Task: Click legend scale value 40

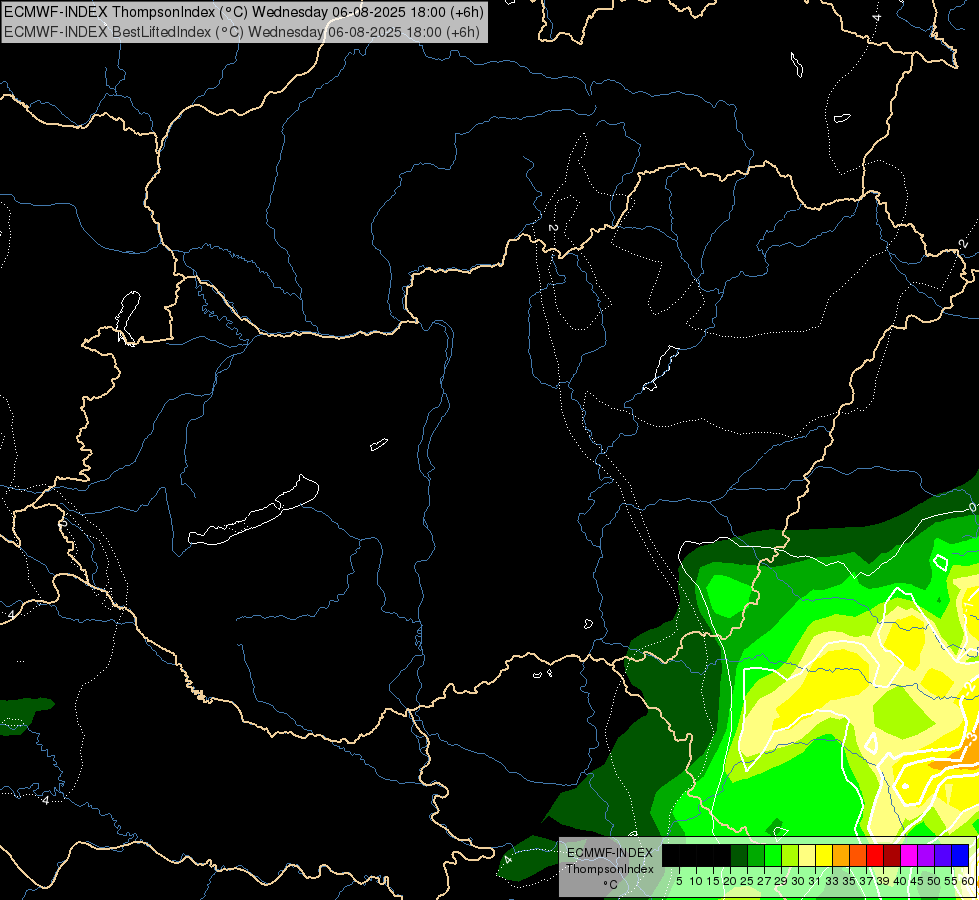Action: (901, 881)
